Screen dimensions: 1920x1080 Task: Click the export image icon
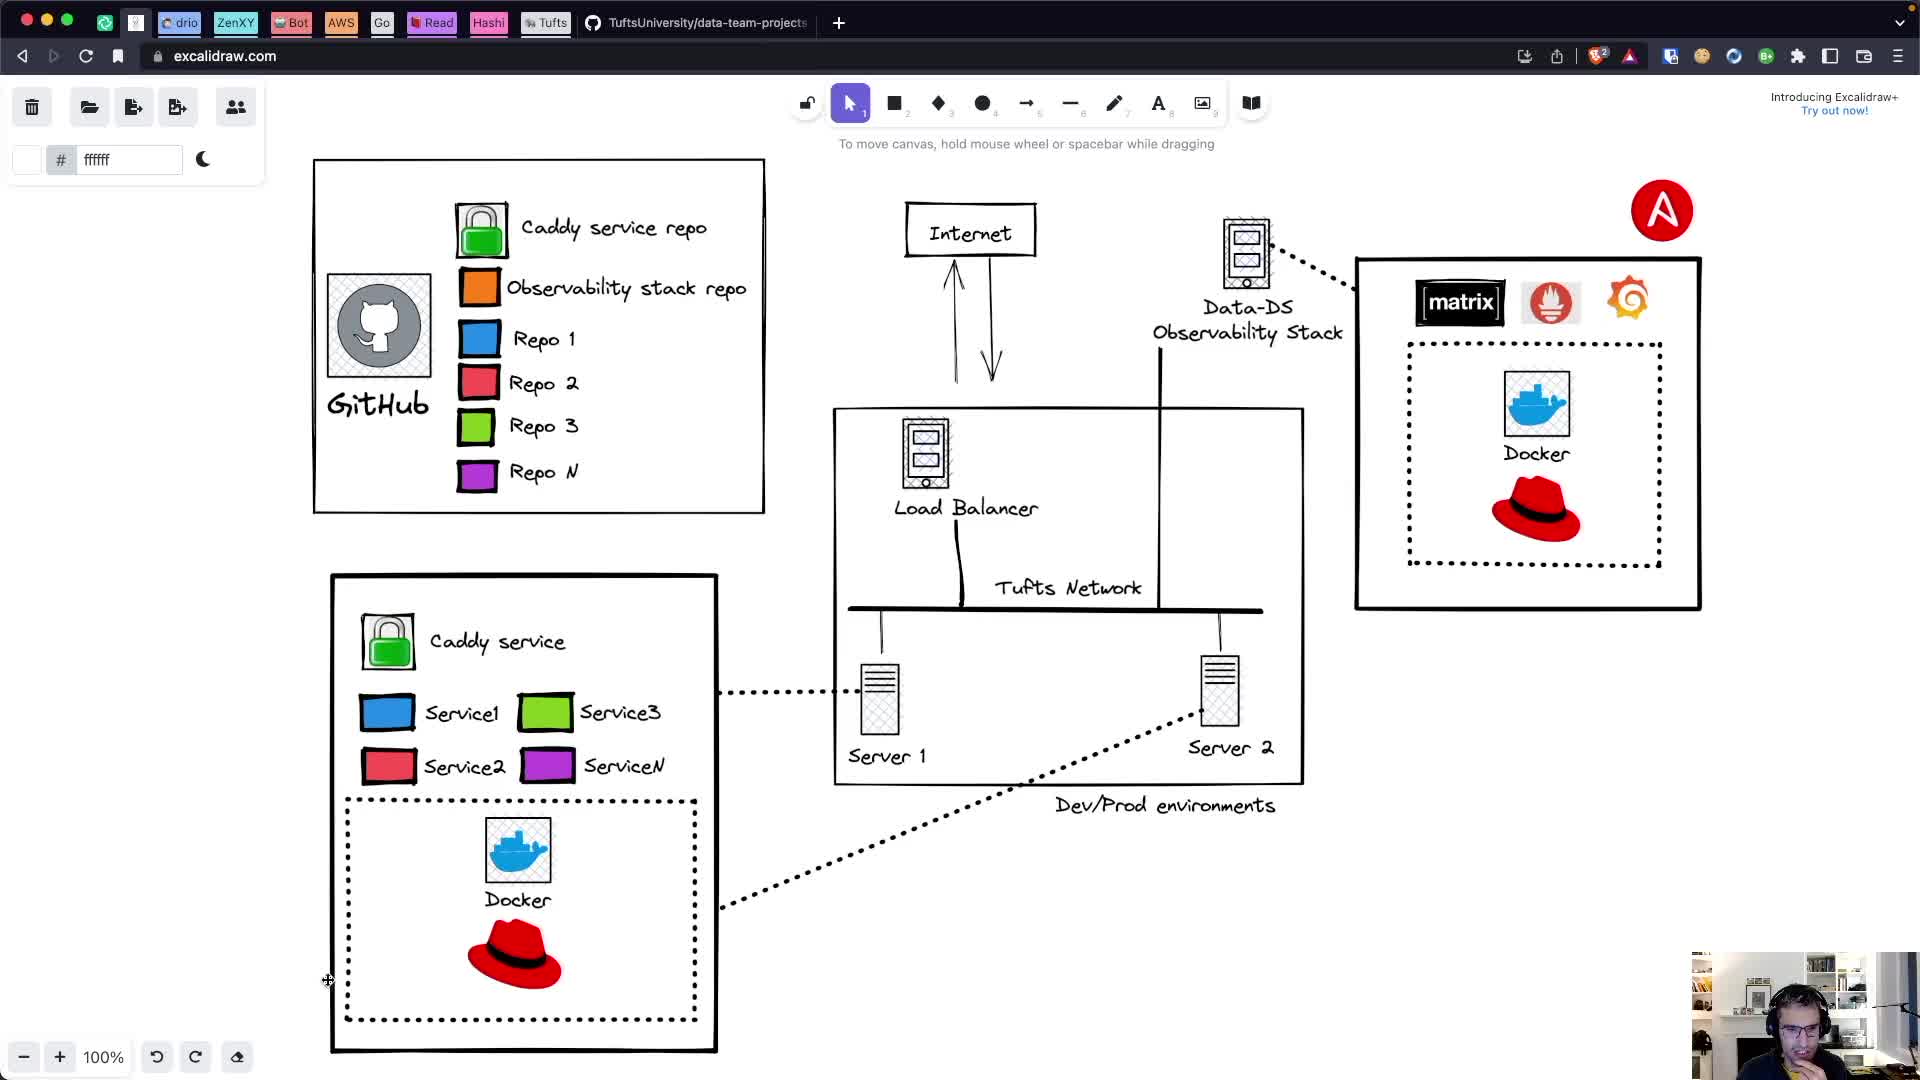tap(177, 107)
